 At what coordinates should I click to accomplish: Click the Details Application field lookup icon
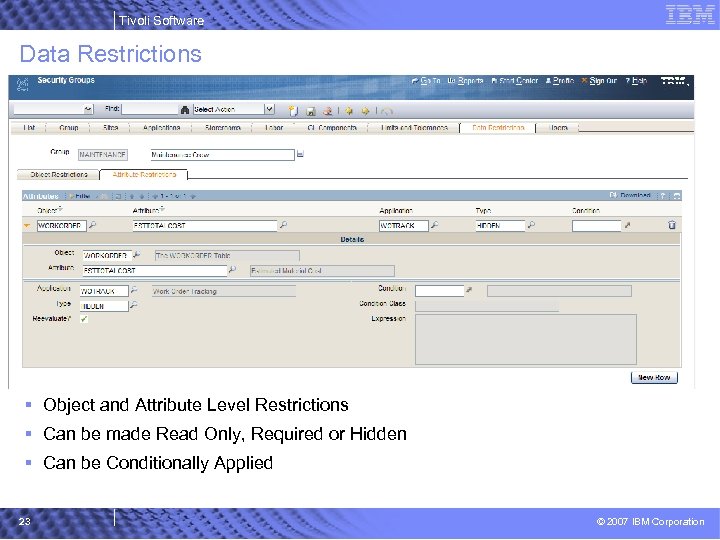(x=134, y=290)
